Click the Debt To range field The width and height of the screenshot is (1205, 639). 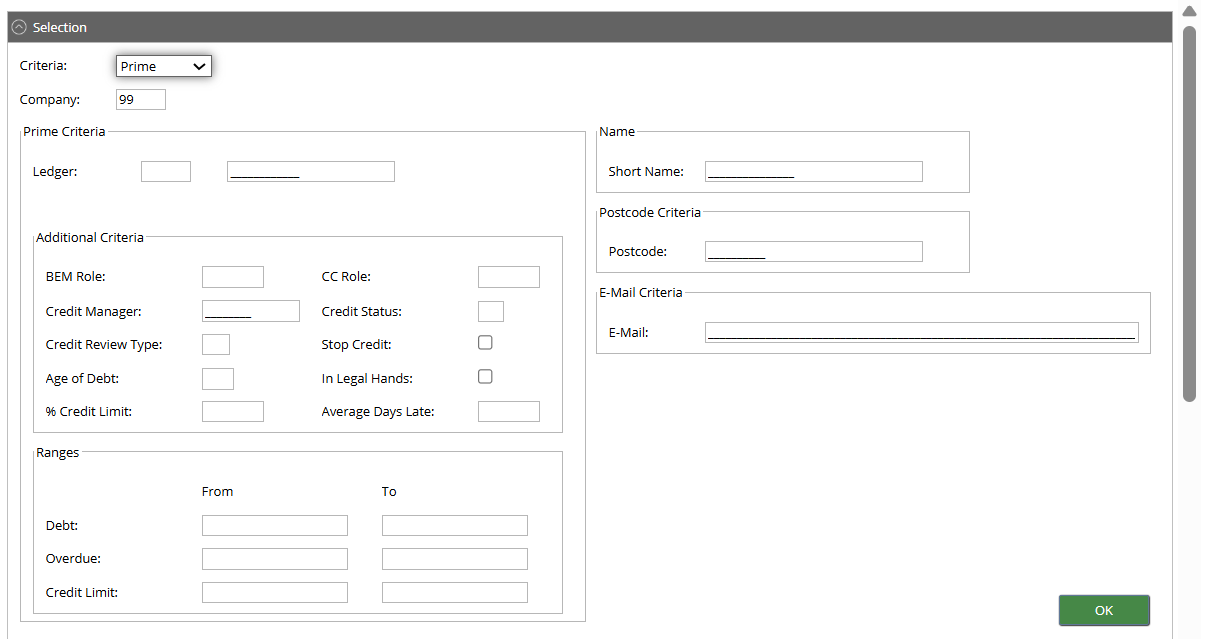click(455, 525)
